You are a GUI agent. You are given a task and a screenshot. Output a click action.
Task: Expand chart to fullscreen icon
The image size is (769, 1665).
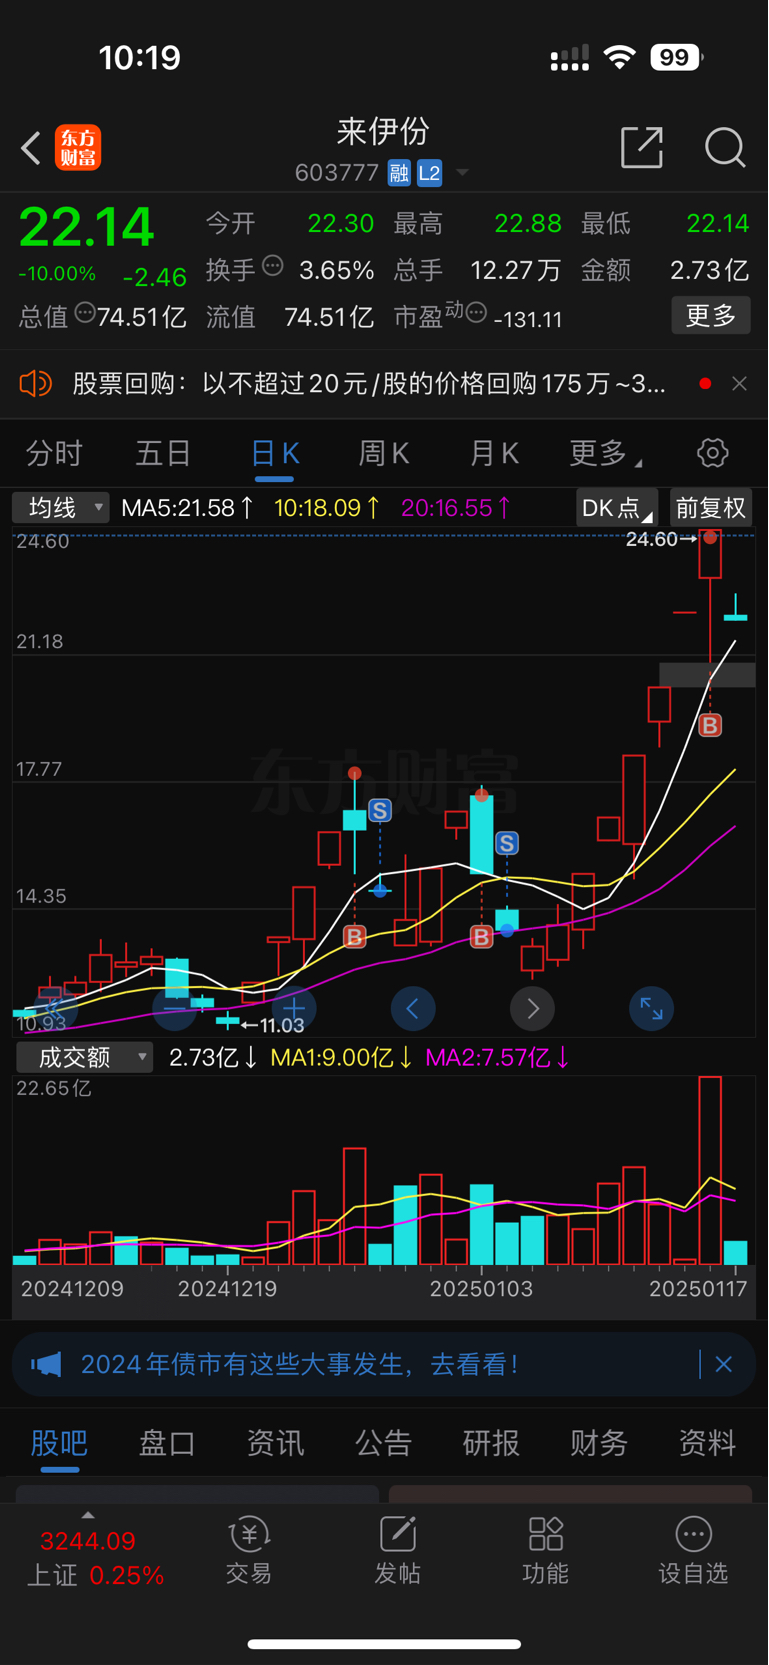(651, 1009)
